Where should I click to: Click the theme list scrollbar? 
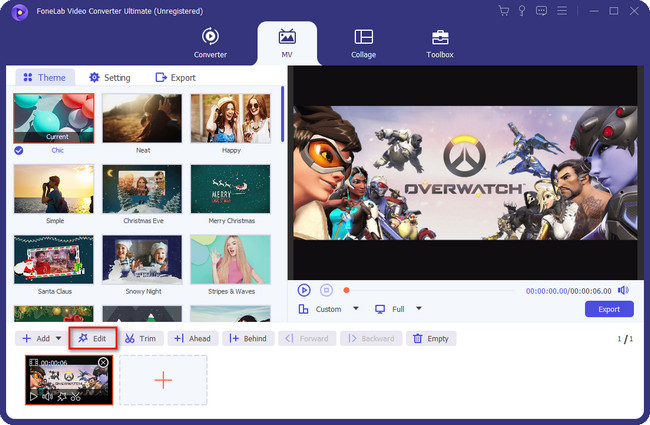click(282, 114)
